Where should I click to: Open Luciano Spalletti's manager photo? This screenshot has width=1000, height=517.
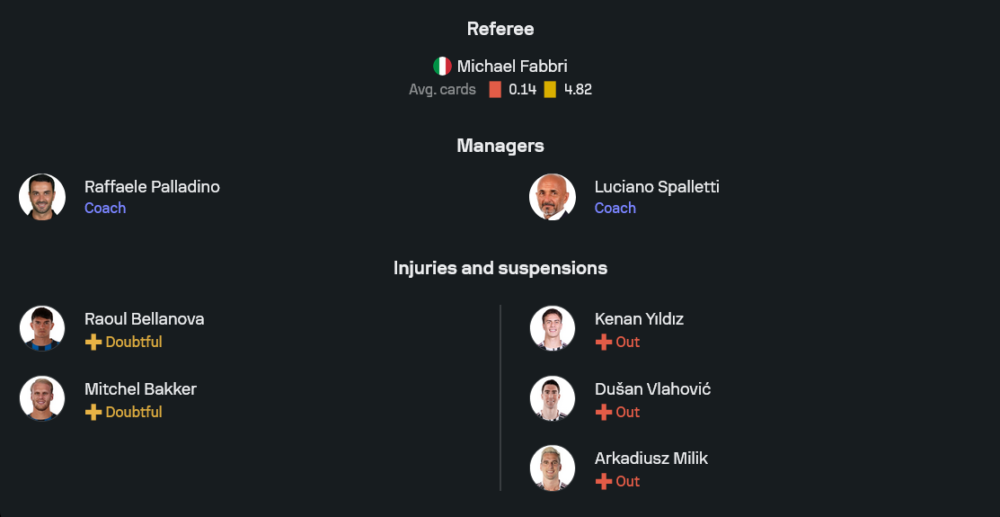click(552, 196)
